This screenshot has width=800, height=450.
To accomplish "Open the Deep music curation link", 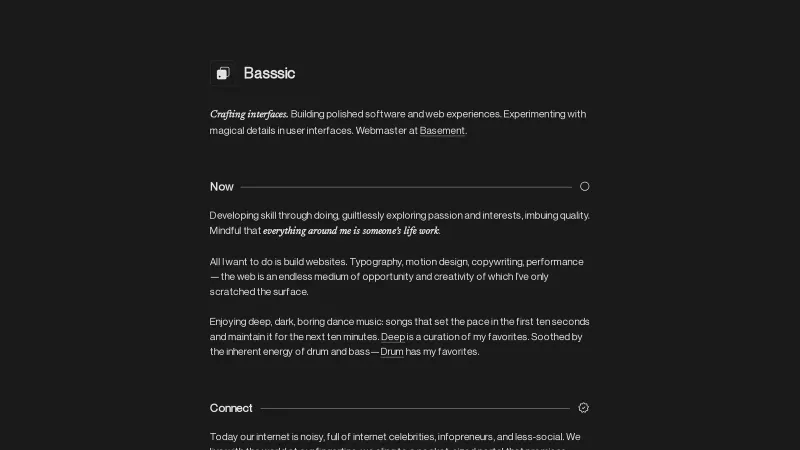I will click(392, 337).
